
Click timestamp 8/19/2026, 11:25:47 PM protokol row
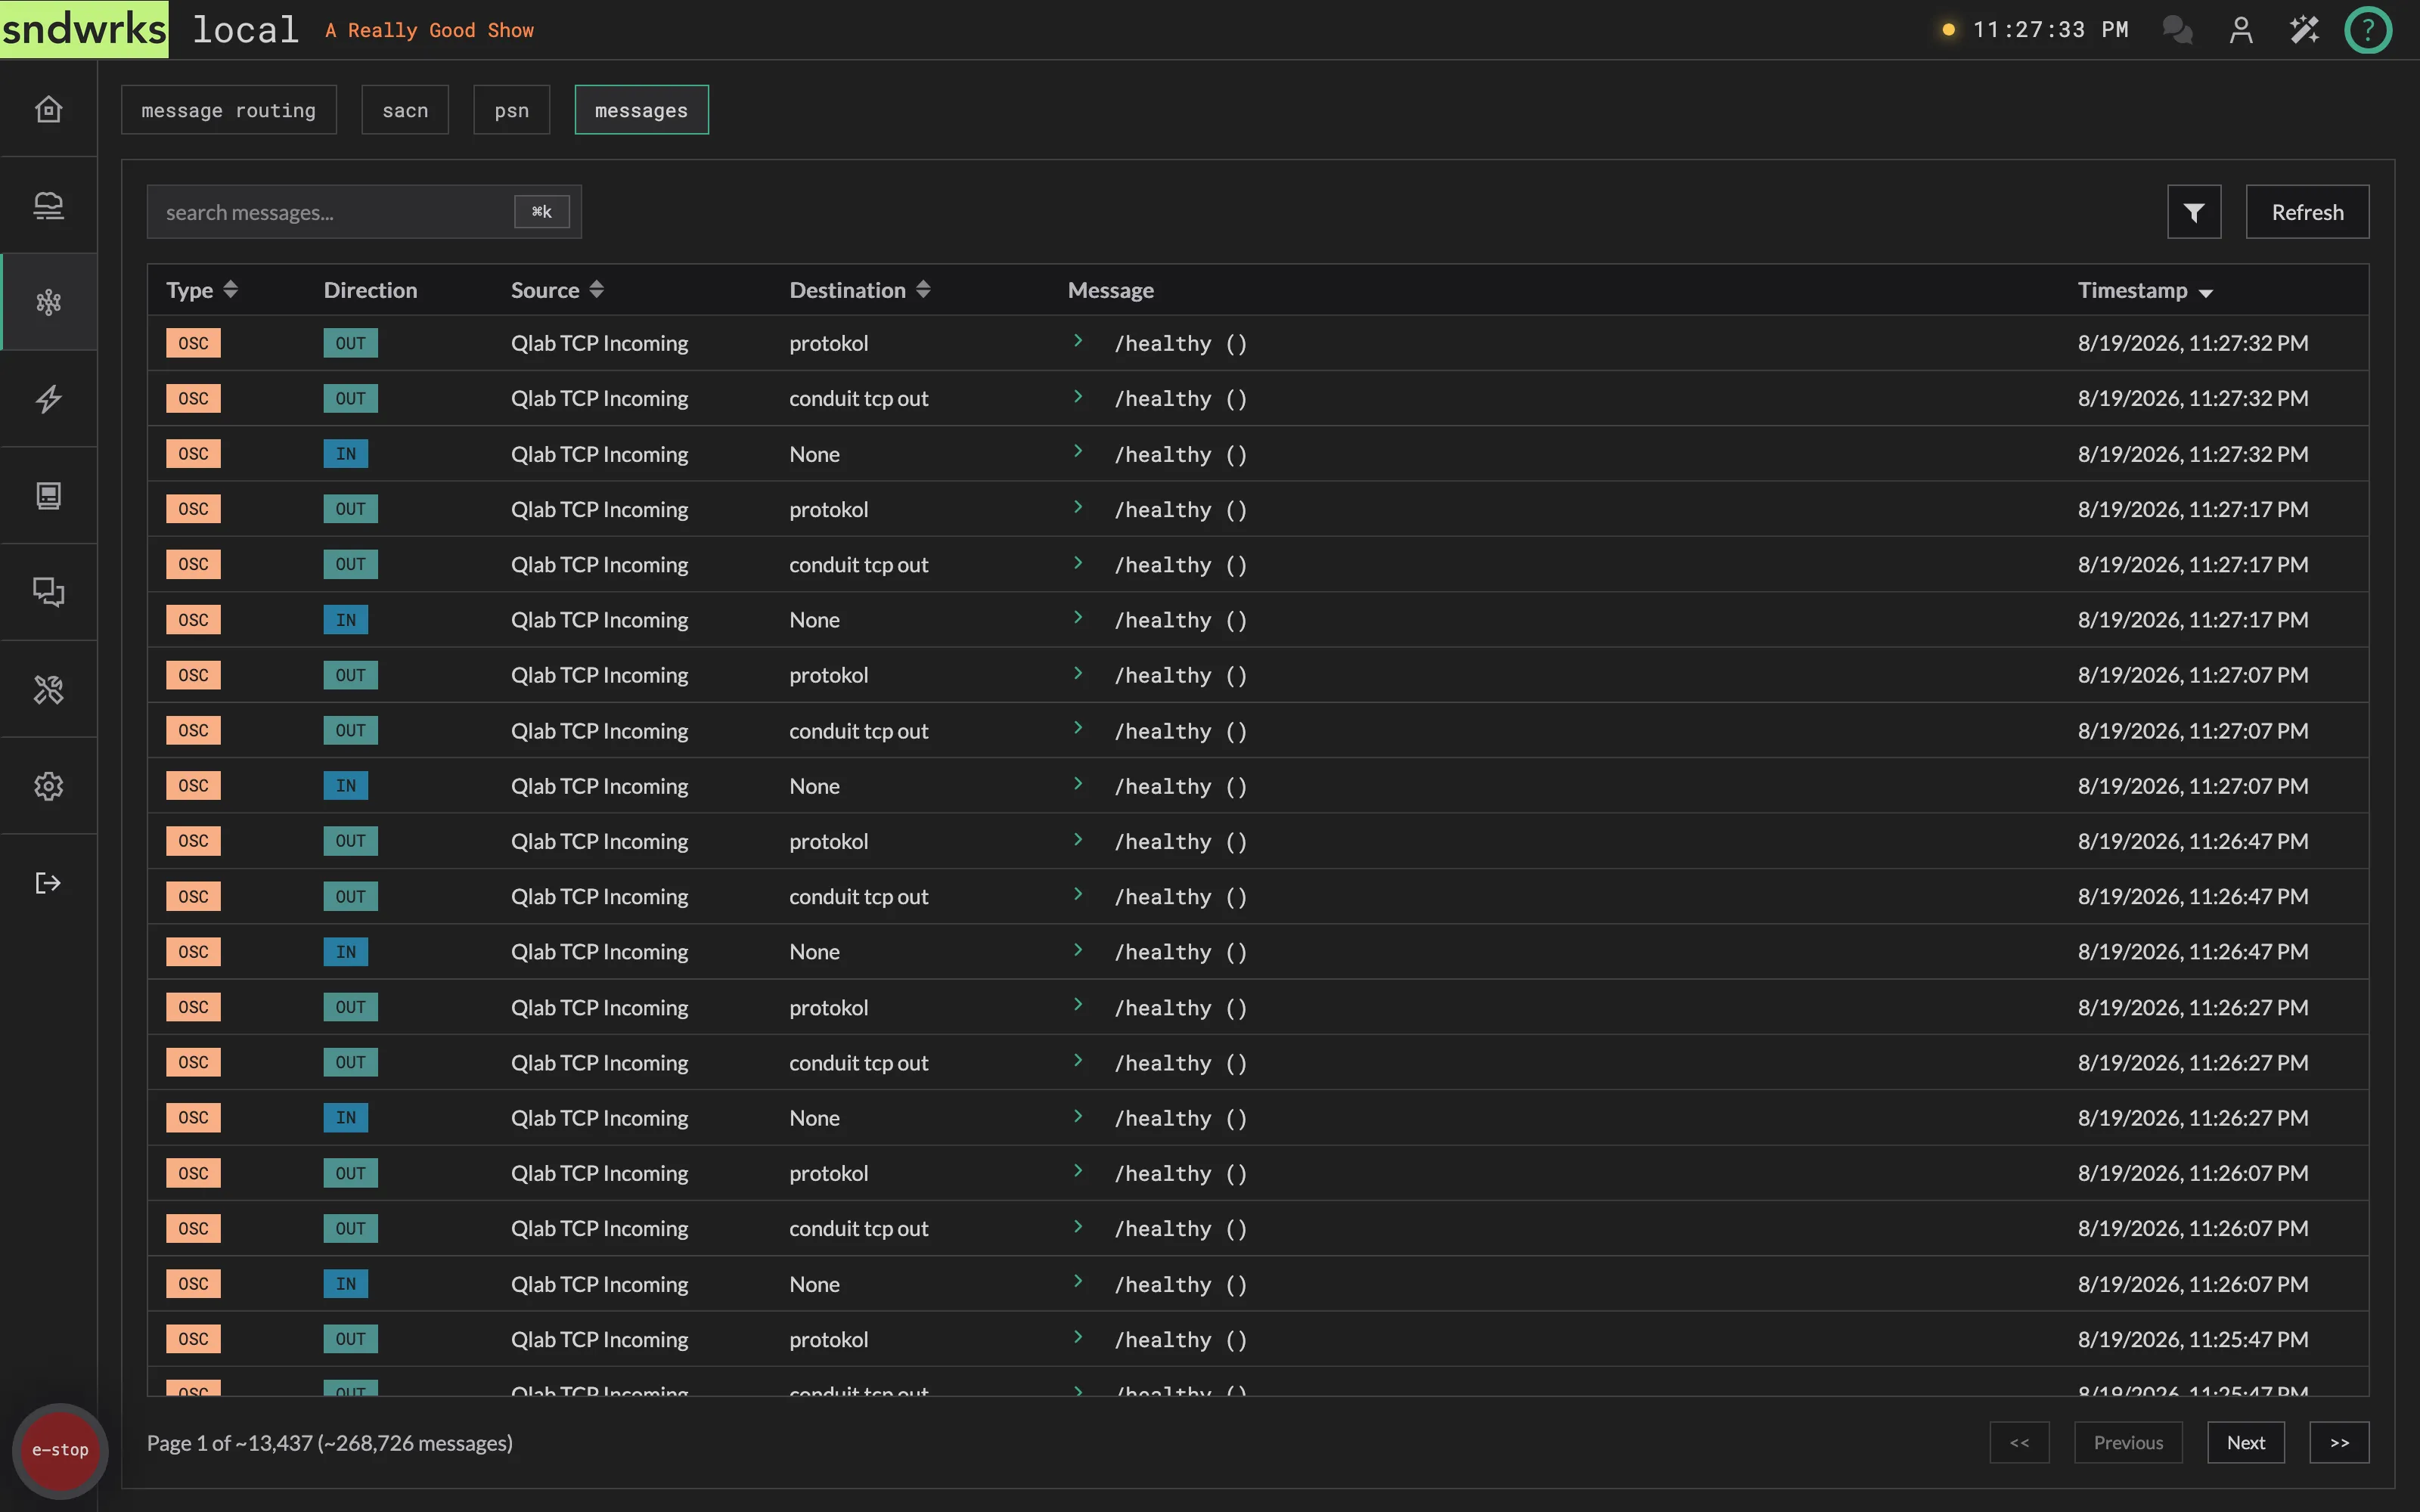coord(2193,1339)
